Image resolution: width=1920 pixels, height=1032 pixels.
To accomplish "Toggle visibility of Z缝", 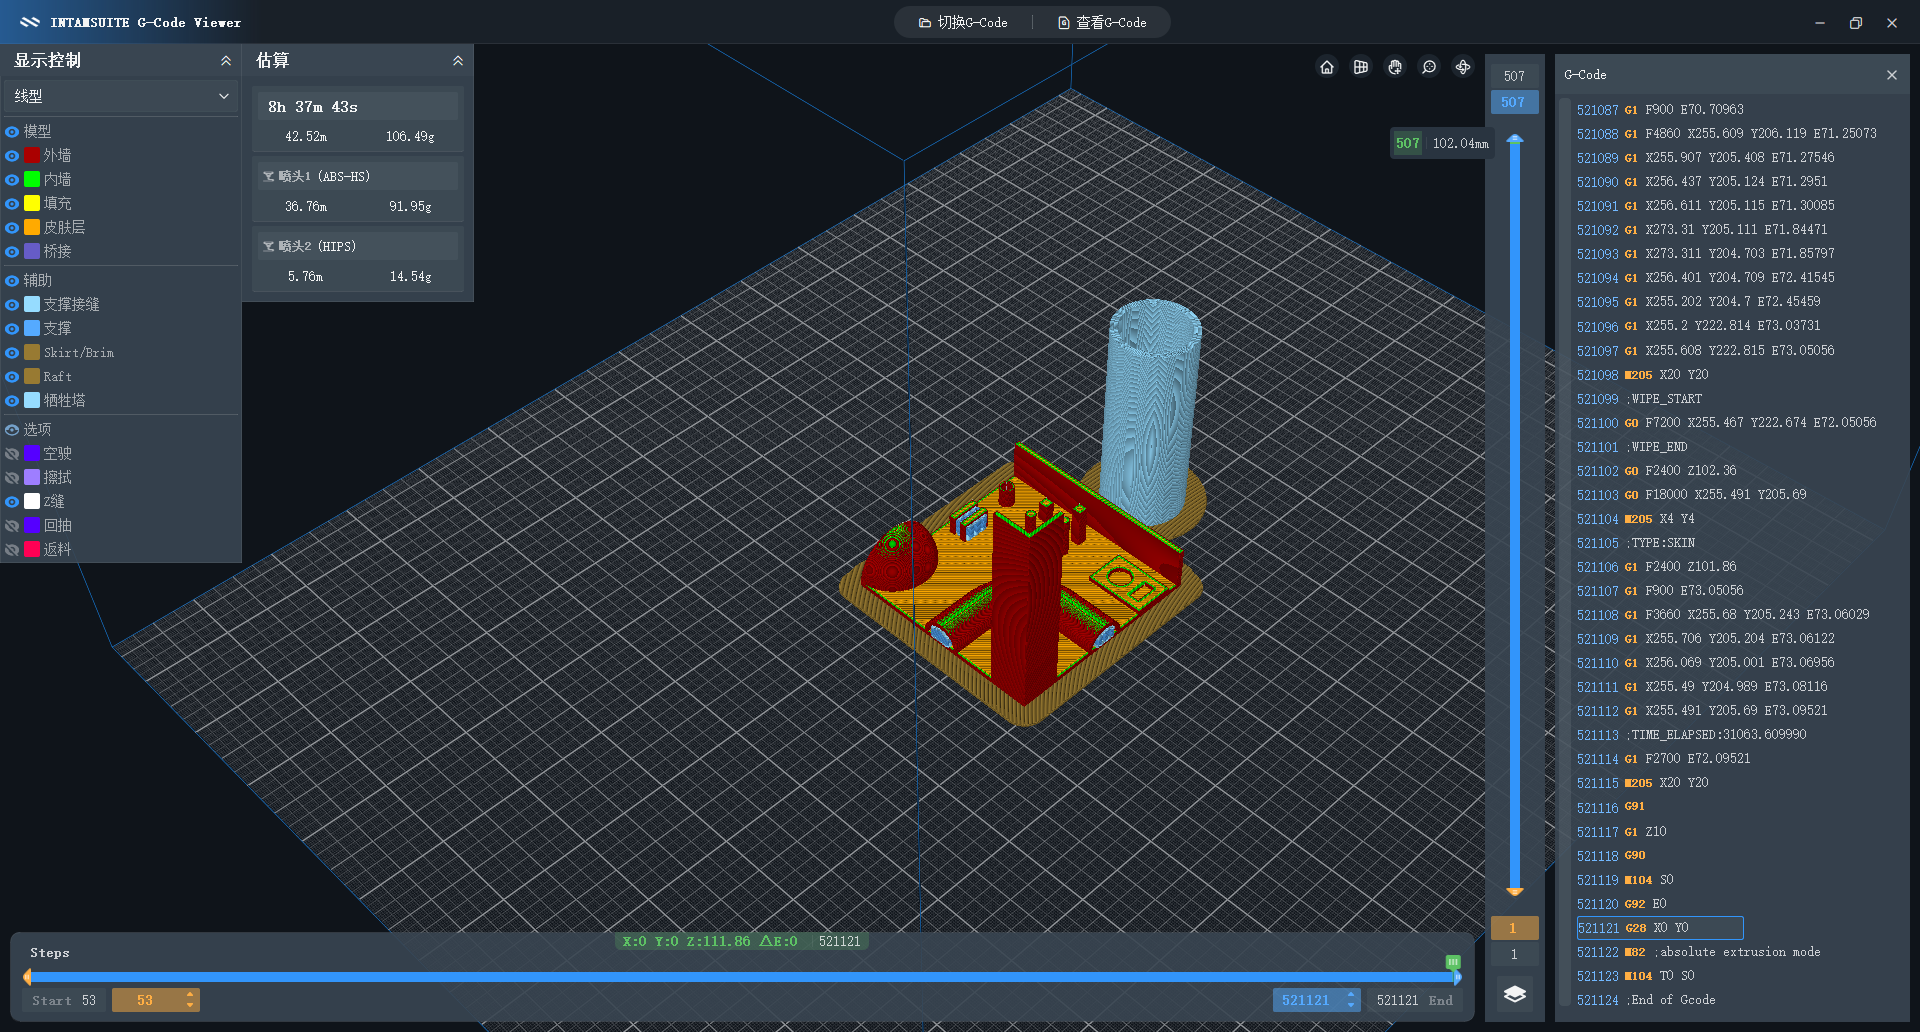I will [x=12, y=502].
